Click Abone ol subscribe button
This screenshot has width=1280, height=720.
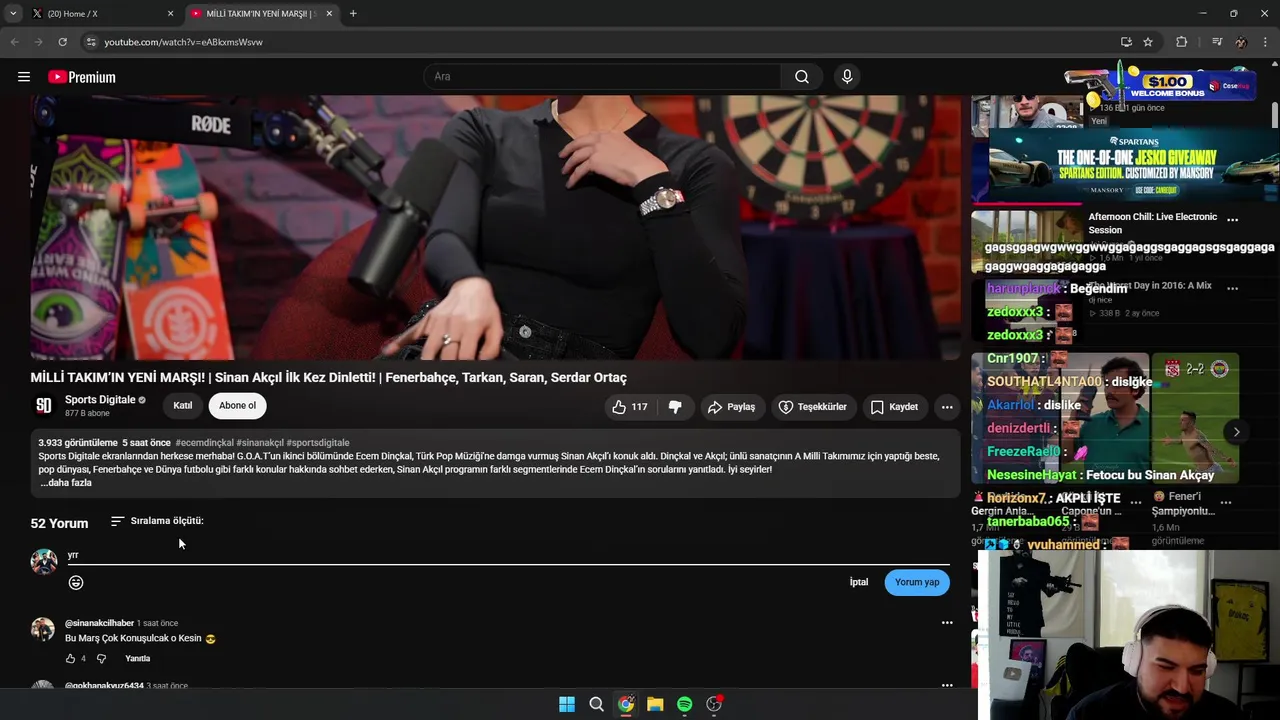tap(237, 406)
